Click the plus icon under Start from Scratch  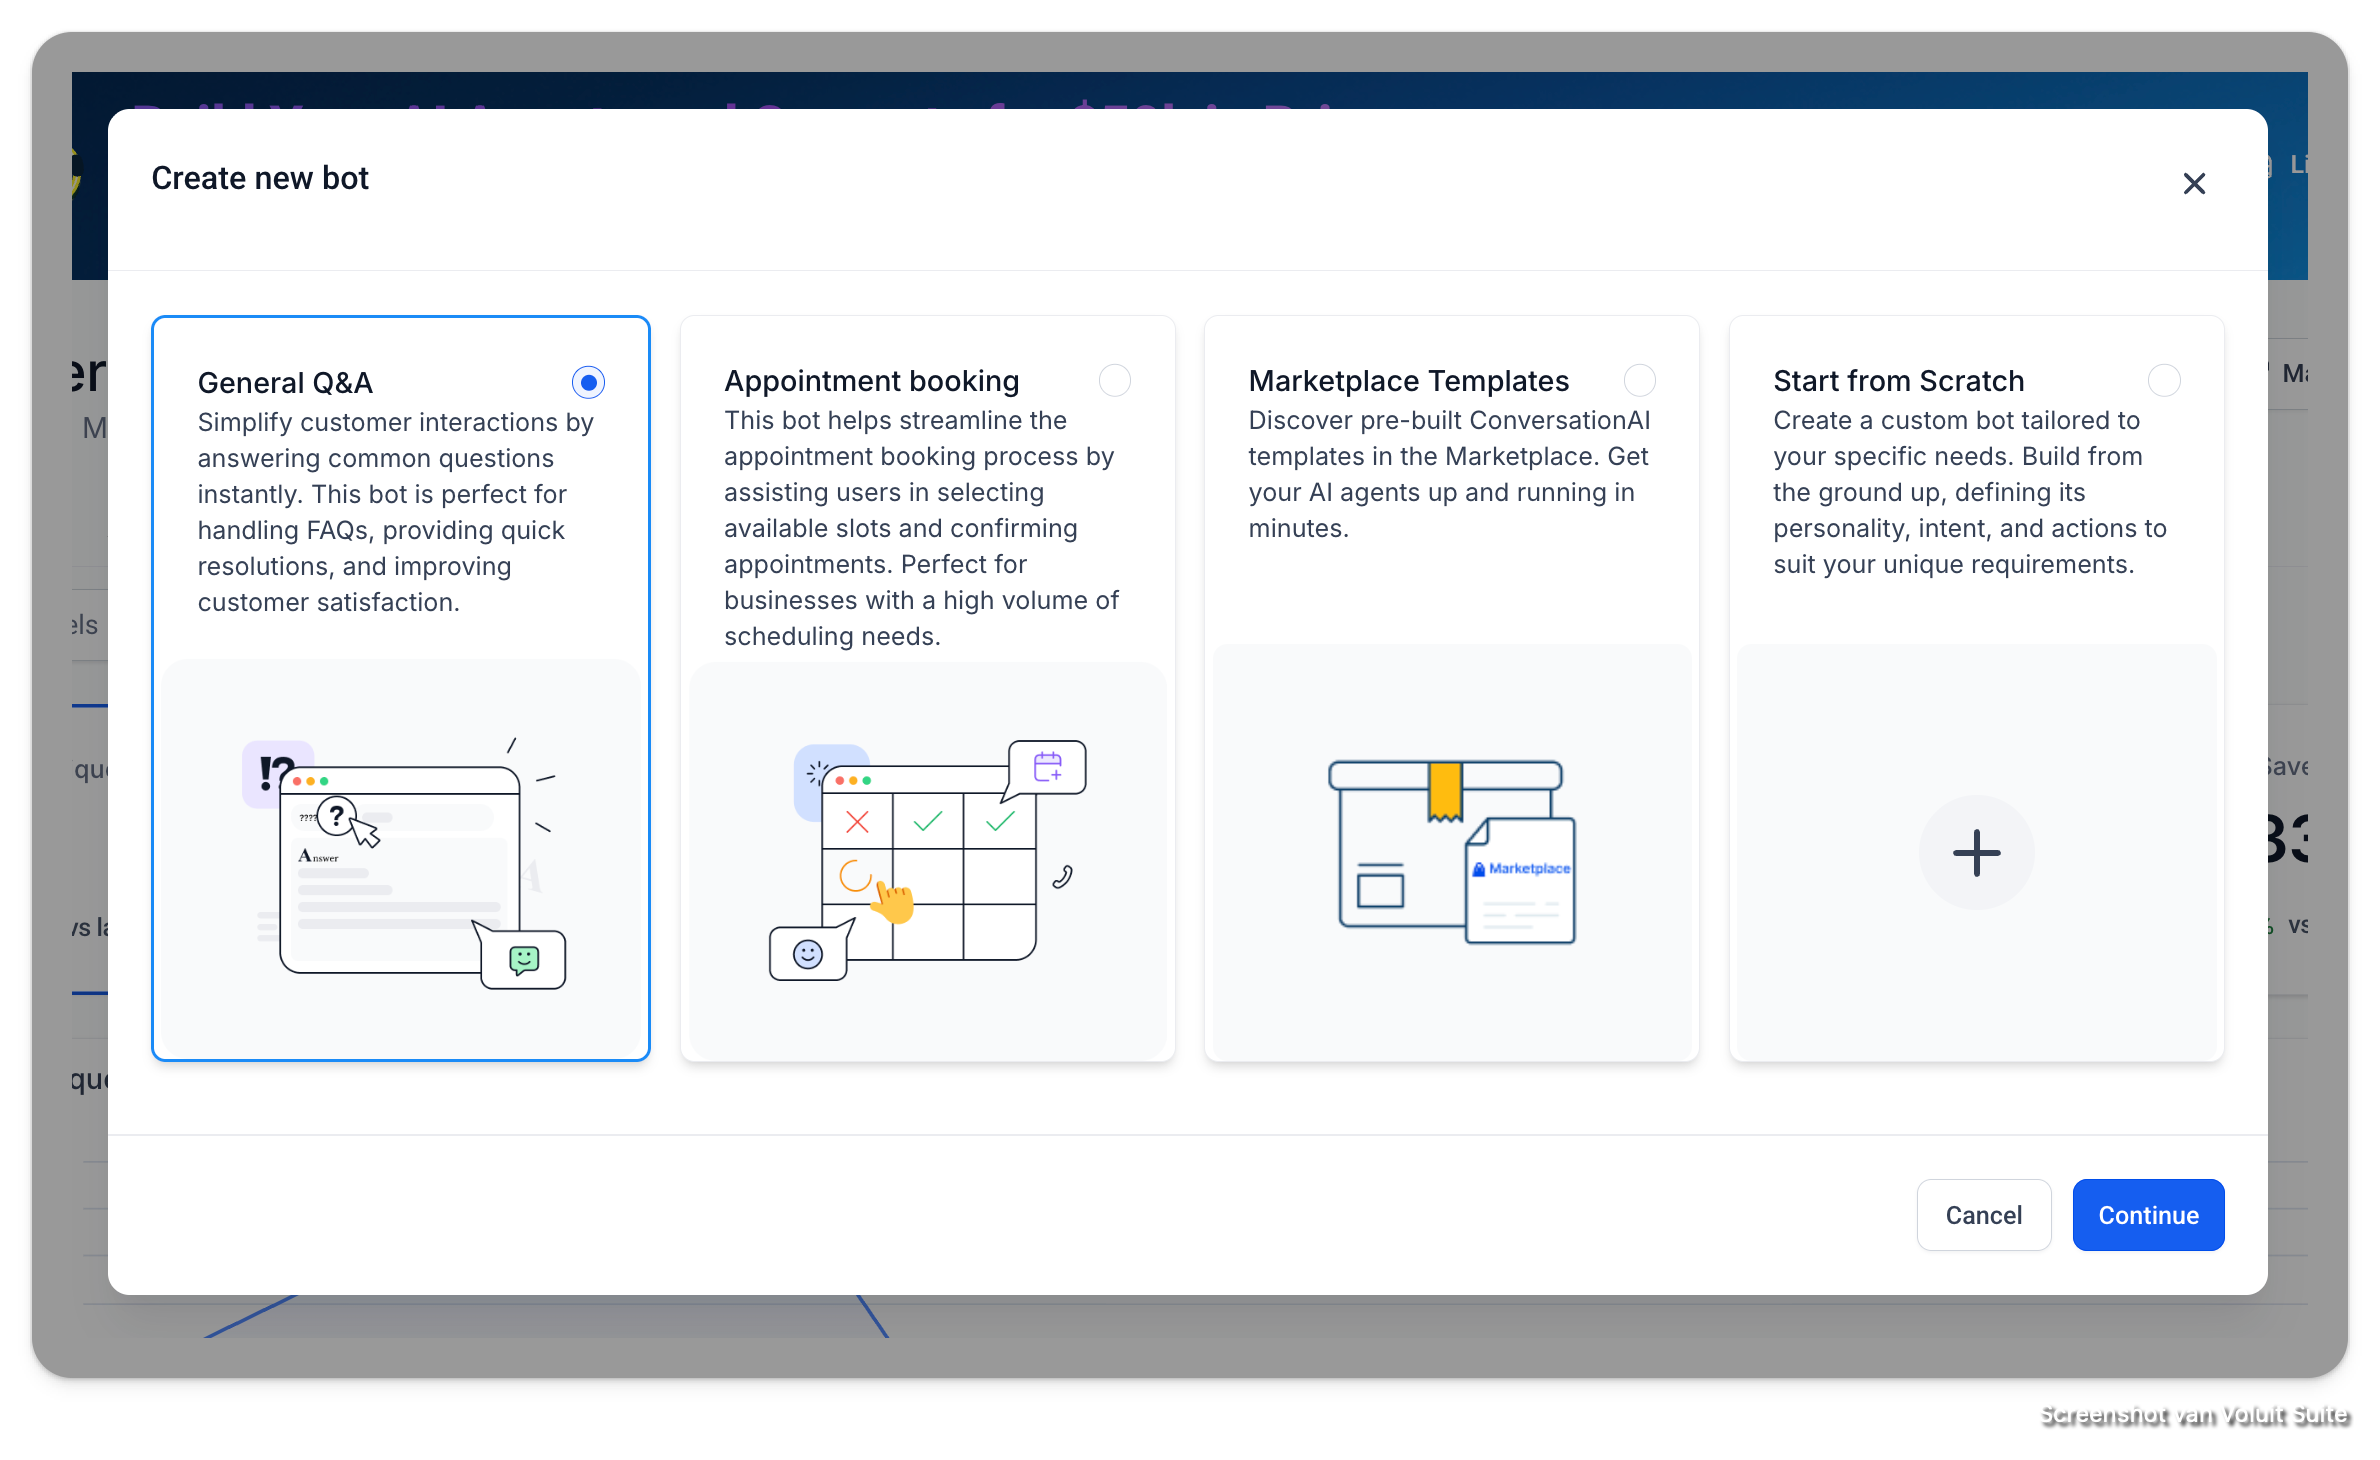pos(1976,853)
